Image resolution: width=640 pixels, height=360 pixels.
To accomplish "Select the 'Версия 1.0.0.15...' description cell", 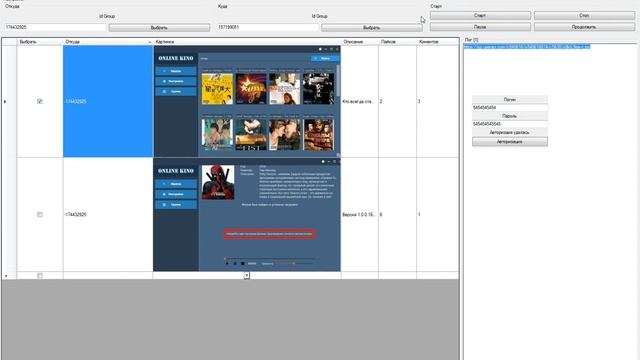I will click(x=360, y=215).
